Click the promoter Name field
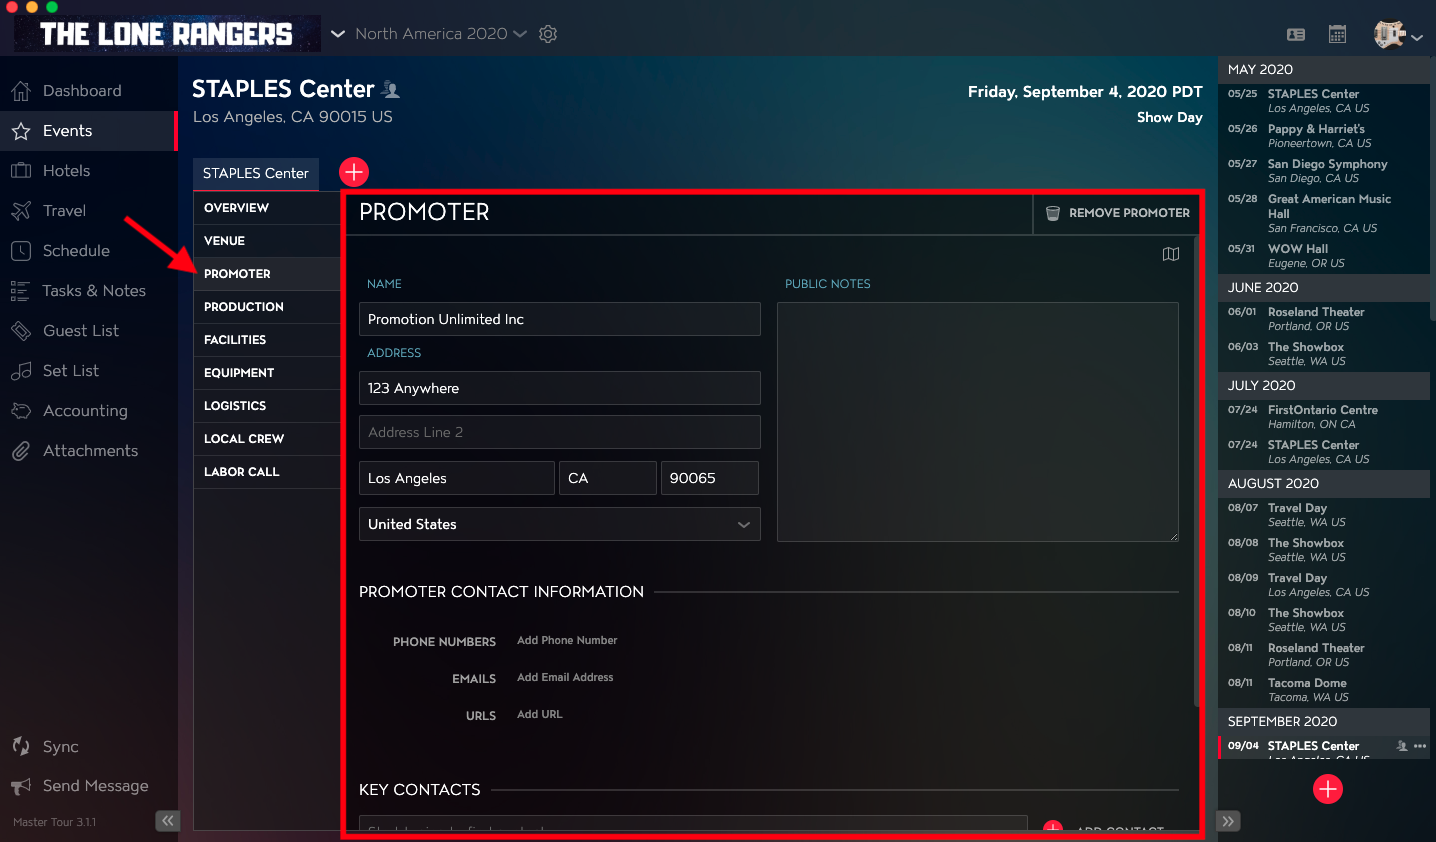The height and width of the screenshot is (842, 1436). [560, 319]
